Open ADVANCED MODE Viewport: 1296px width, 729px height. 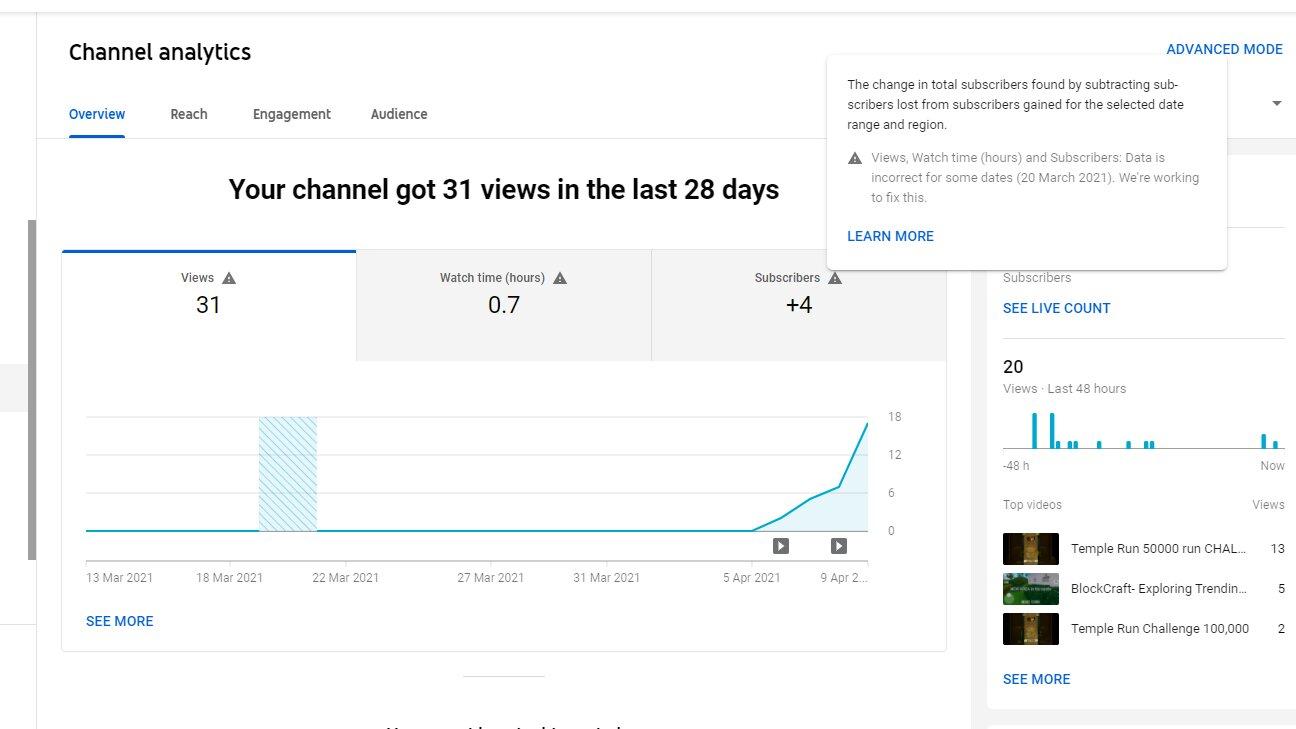click(x=1224, y=49)
